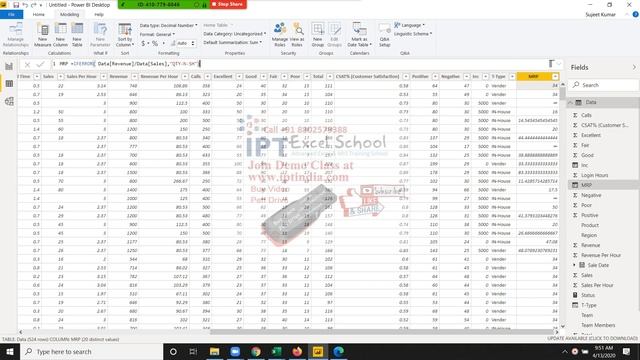
Task: Open the File tab
Action: (11, 14)
